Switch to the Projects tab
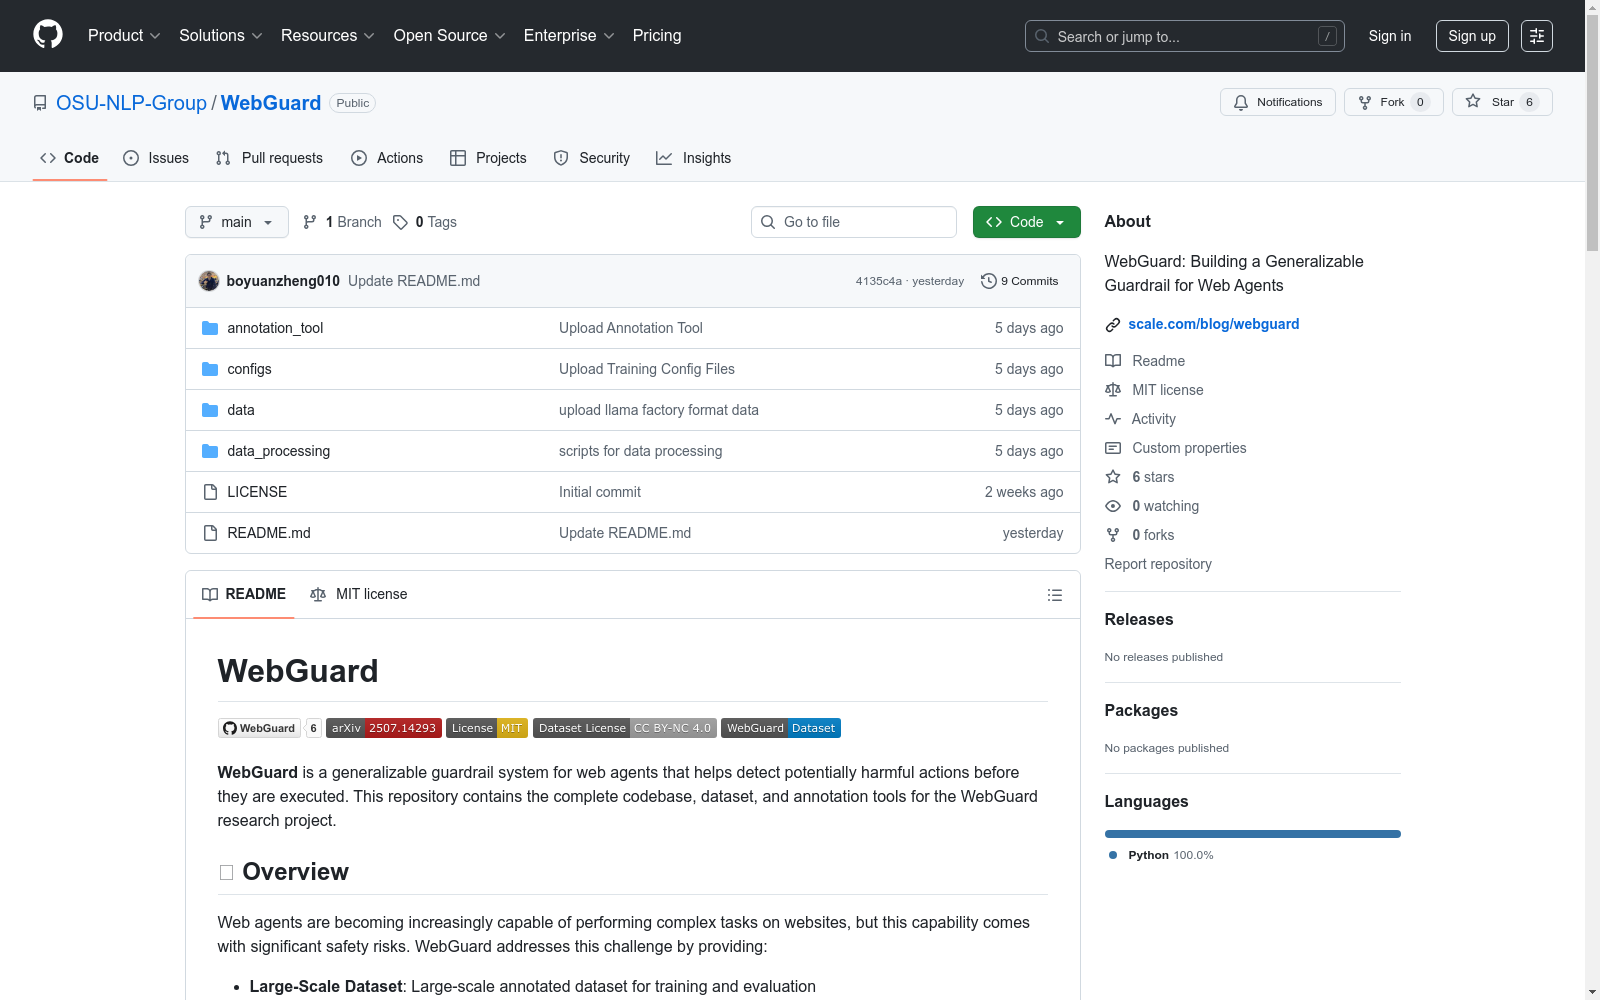The height and width of the screenshot is (1000, 1600). tap(488, 158)
